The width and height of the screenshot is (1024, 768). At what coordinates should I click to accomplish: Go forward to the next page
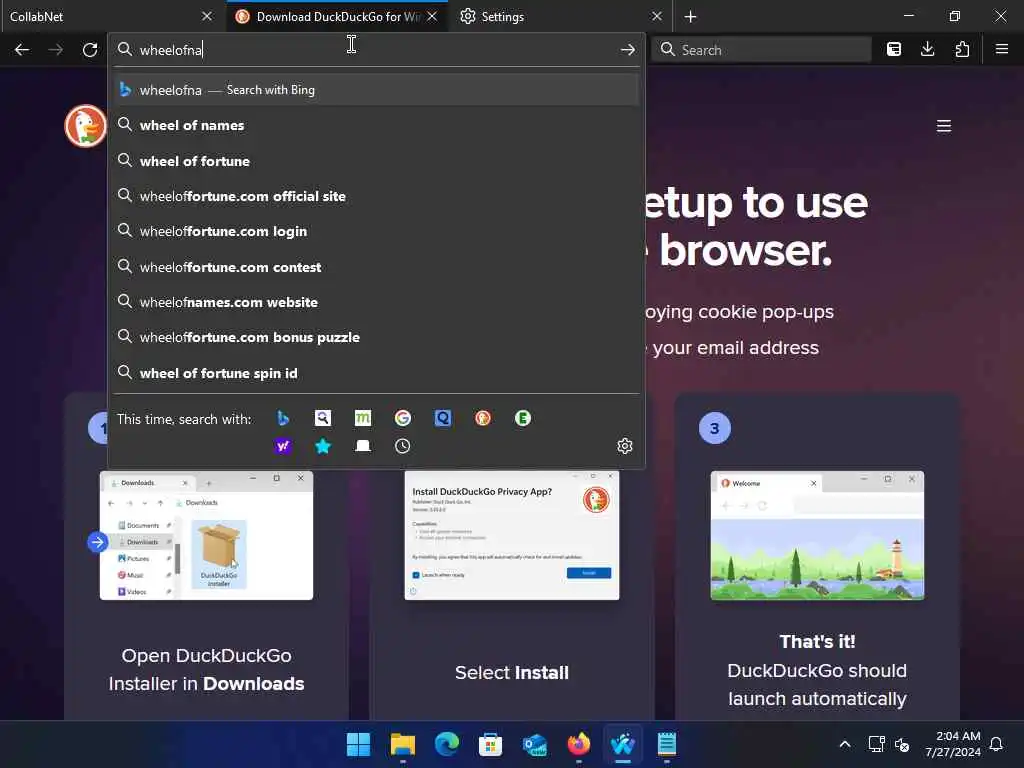point(56,50)
